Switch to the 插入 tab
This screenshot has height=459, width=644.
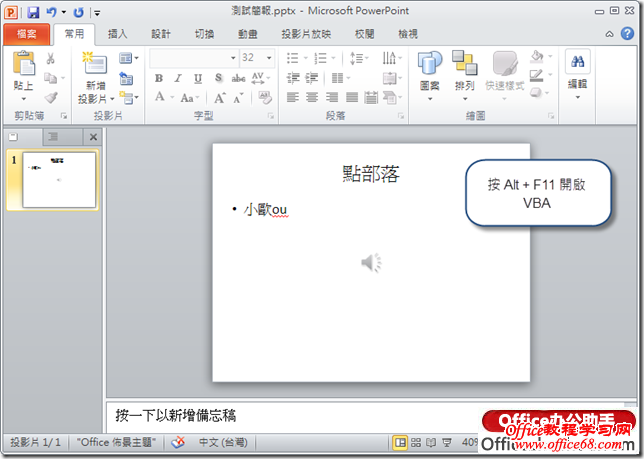[117, 34]
